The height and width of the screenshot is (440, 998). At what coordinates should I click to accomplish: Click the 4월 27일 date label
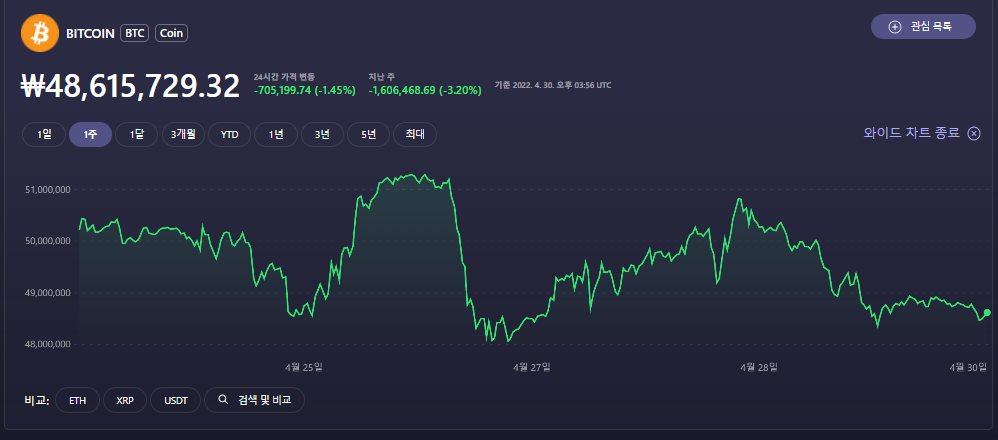[x=531, y=367]
